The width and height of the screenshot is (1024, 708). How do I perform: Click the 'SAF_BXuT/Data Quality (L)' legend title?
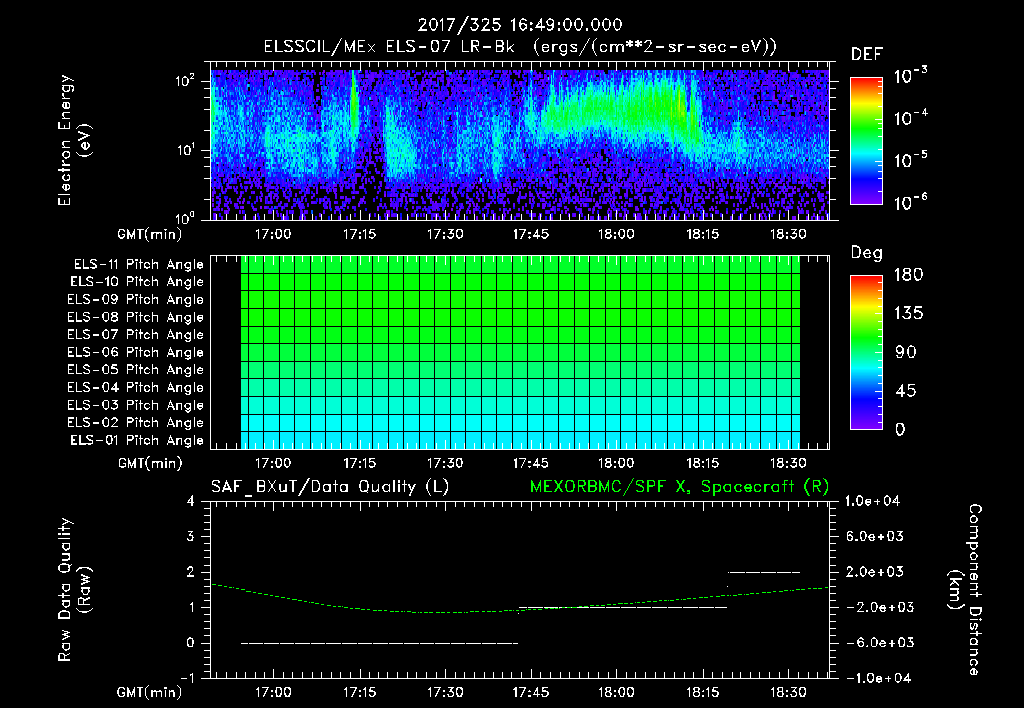pyautogui.click(x=330, y=487)
